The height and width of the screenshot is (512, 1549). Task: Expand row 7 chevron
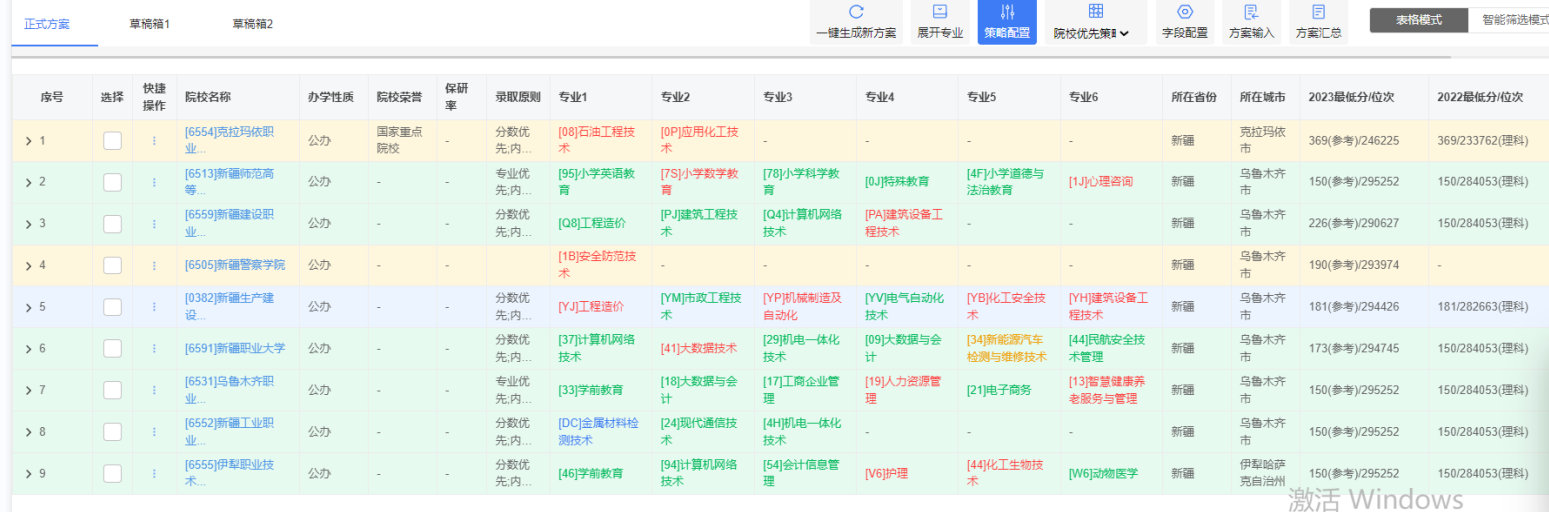28,390
